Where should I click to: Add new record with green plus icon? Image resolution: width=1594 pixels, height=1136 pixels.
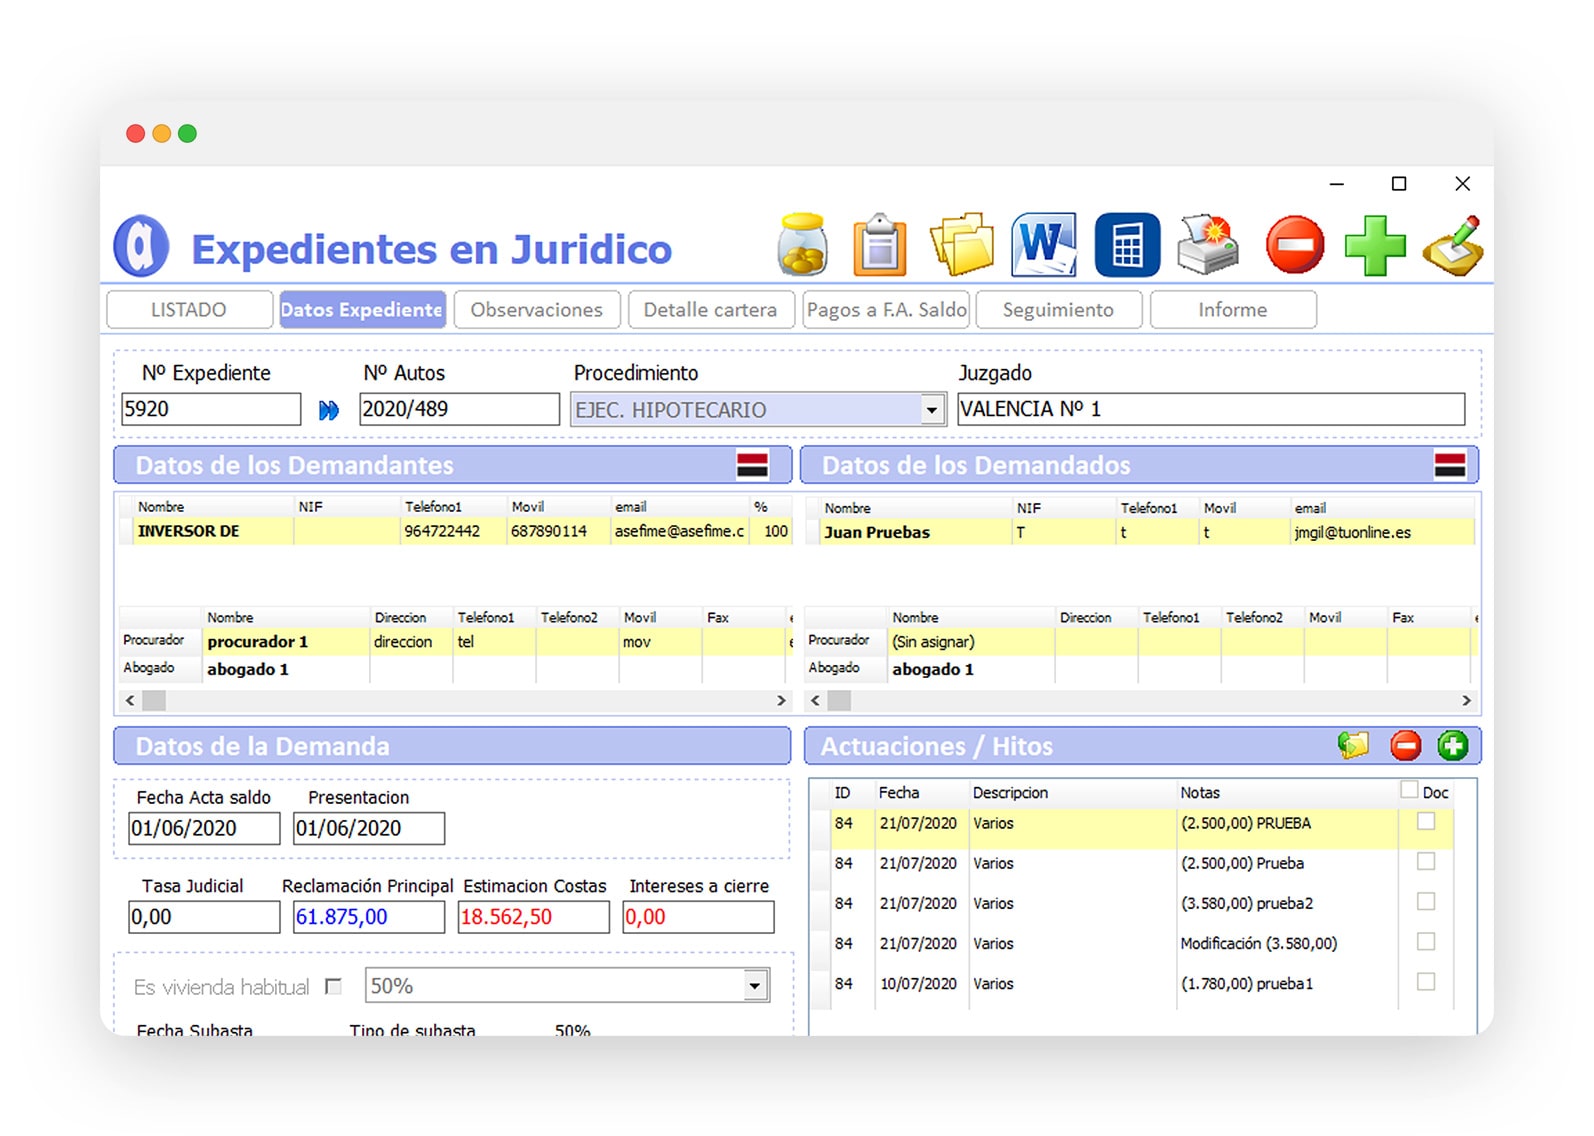pyautogui.click(x=1375, y=245)
